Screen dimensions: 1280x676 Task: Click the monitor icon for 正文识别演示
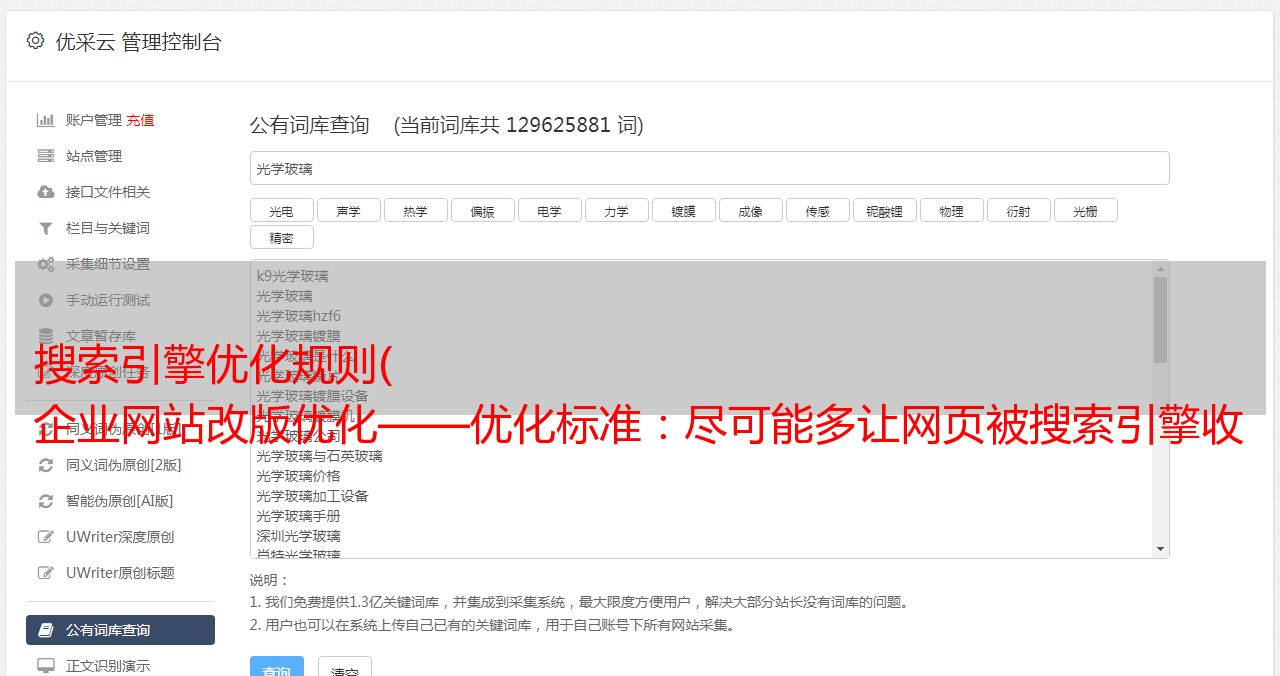[x=45, y=665]
